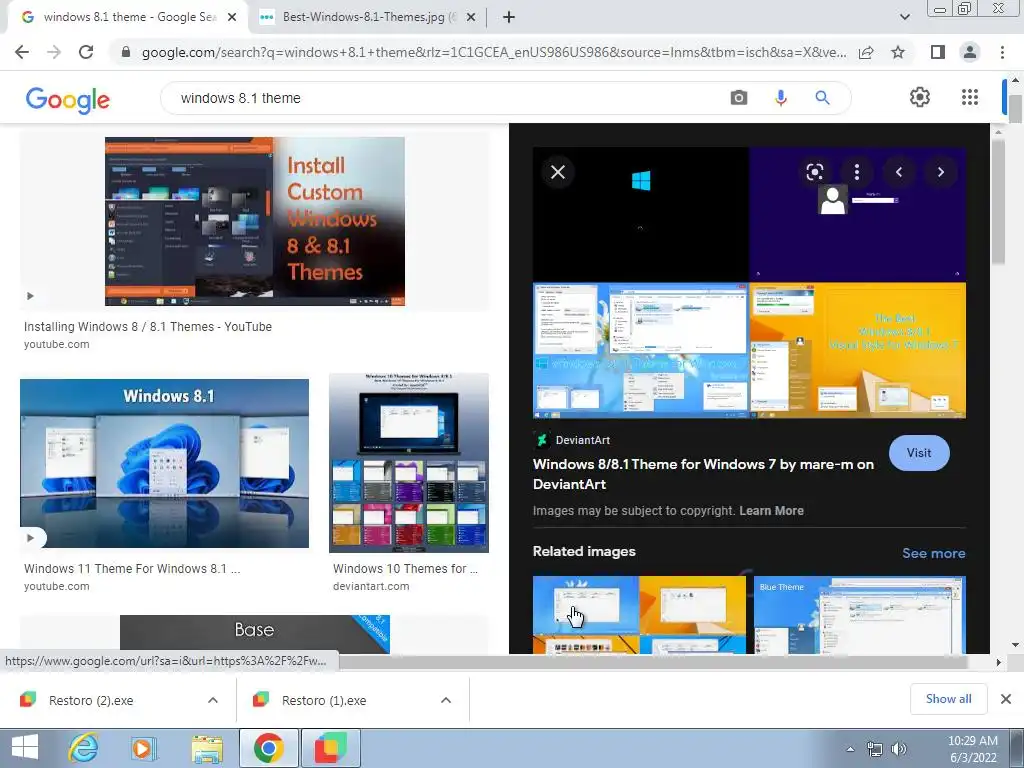Viewport: 1024px width, 768px height.
Task: Open the volume control in the tray
Action: (899, 749)
